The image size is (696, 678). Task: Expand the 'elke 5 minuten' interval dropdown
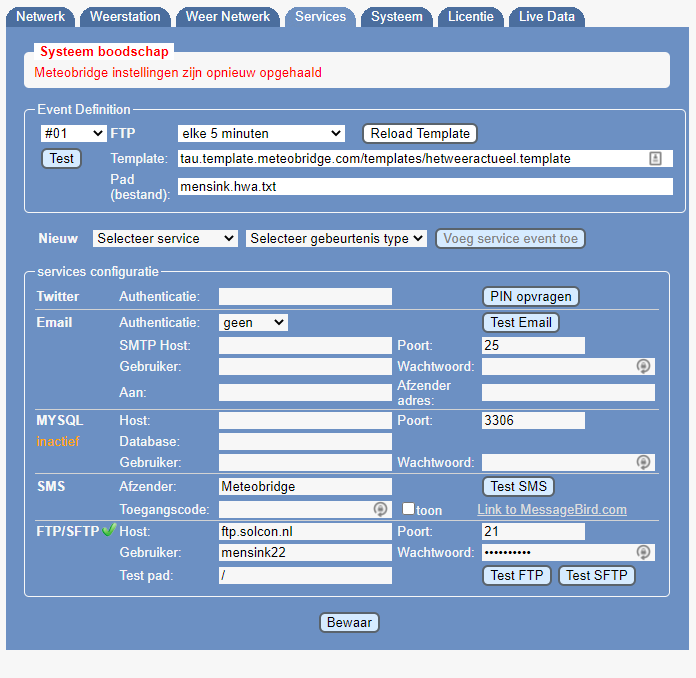(261, 133)
